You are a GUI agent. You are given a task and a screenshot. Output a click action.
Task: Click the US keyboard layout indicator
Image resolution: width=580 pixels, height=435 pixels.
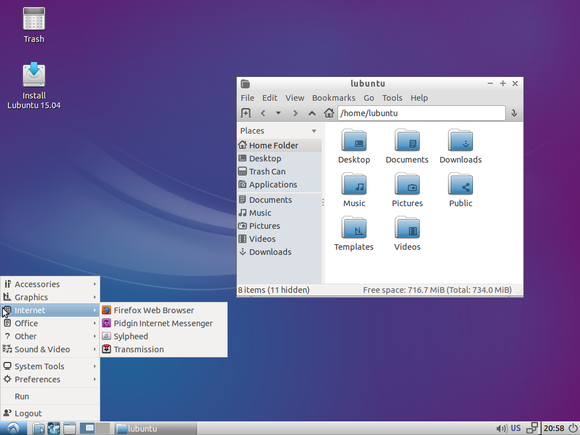(516, 428)
